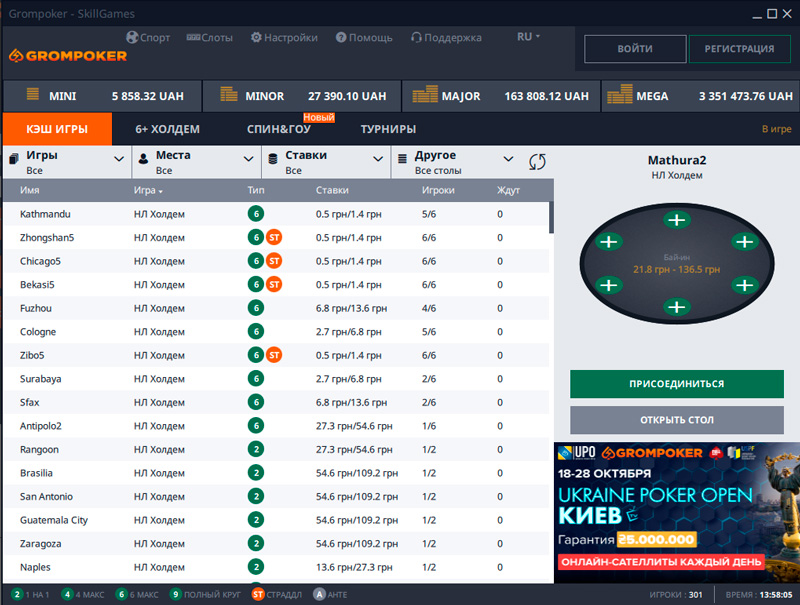Click the refresh table list icon
Viewport: 800px width, 605px height.
538,162
